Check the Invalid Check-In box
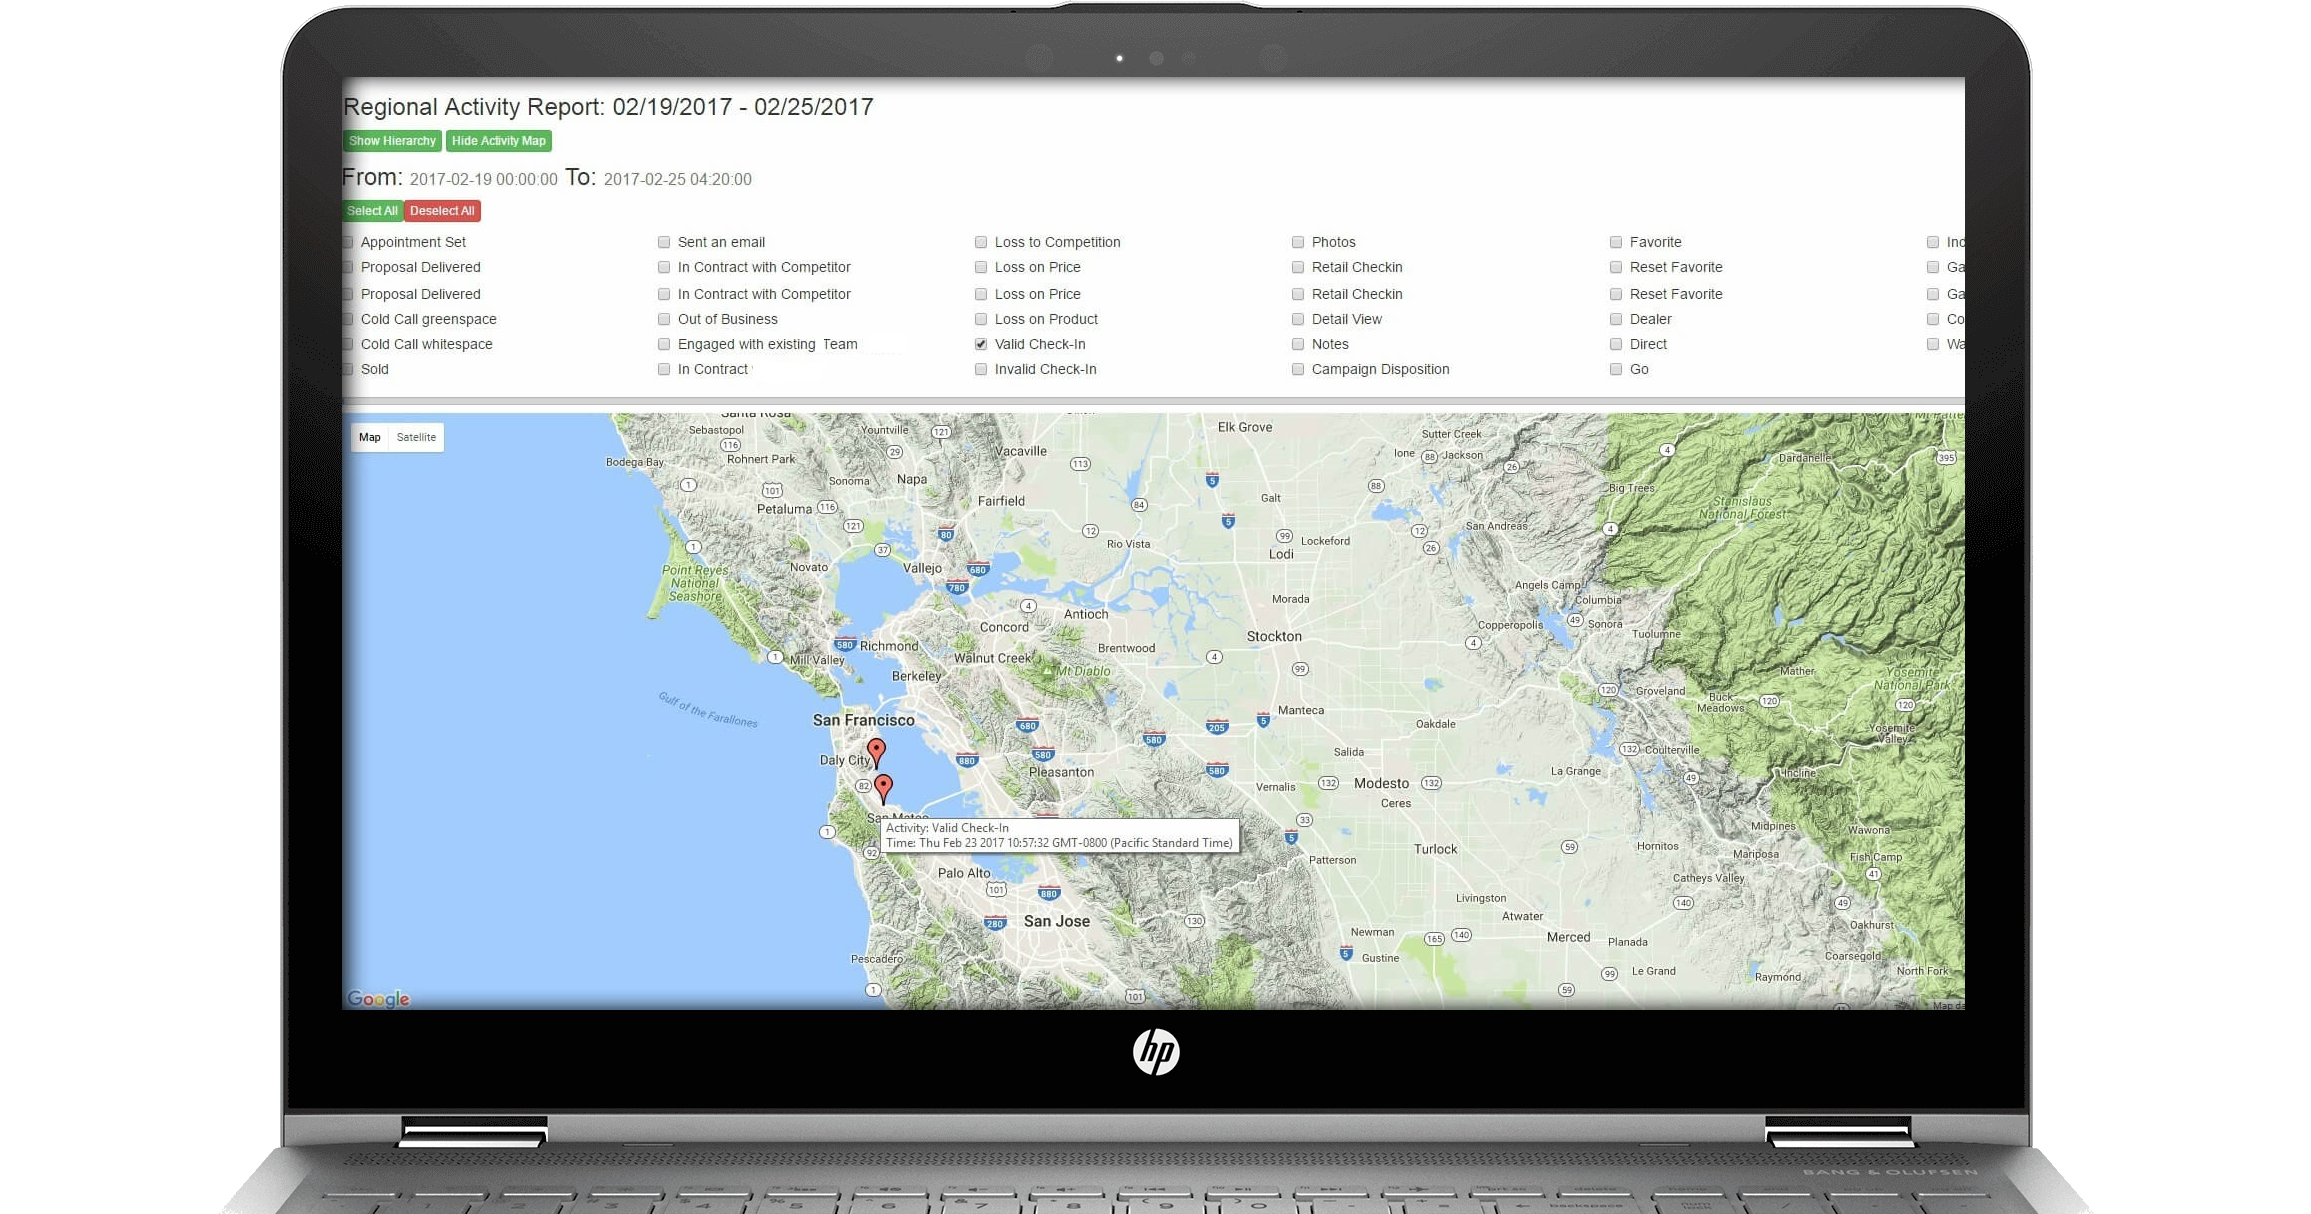Image resolution: width=2311 pixels, height=1214 pixels. point(981,369)
